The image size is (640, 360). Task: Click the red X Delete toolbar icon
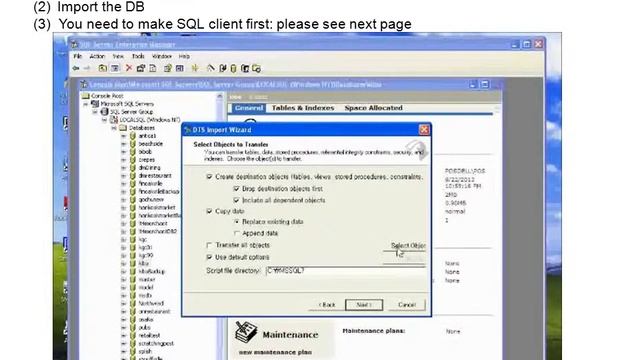coord(129,68)
